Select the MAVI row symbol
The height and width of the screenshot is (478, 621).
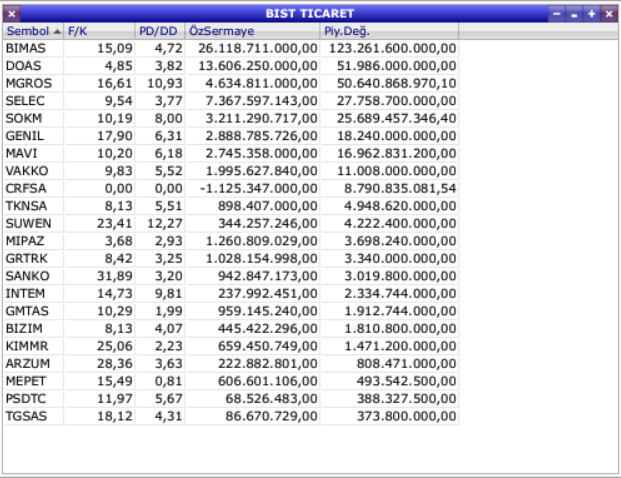click(21, 153)
